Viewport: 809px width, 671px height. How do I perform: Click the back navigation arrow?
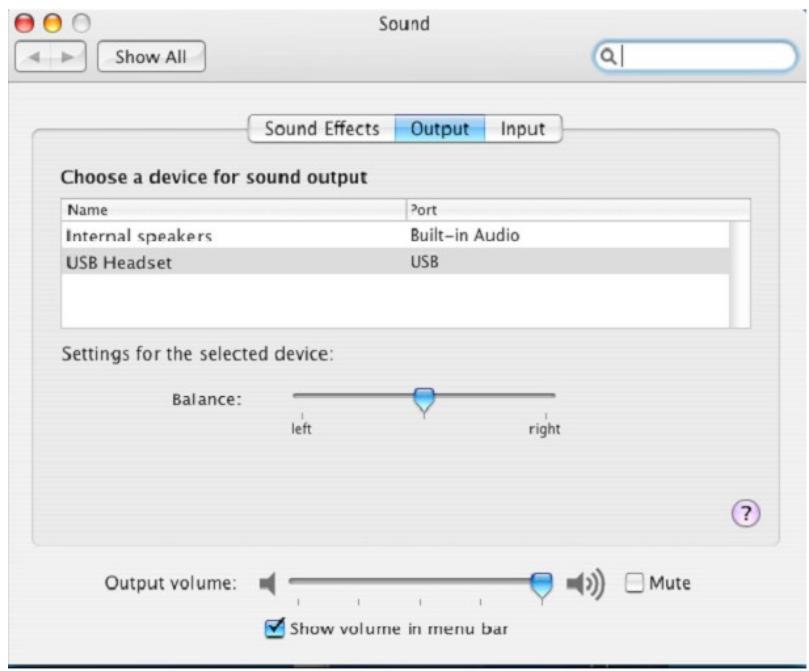[x=36, y=57]
